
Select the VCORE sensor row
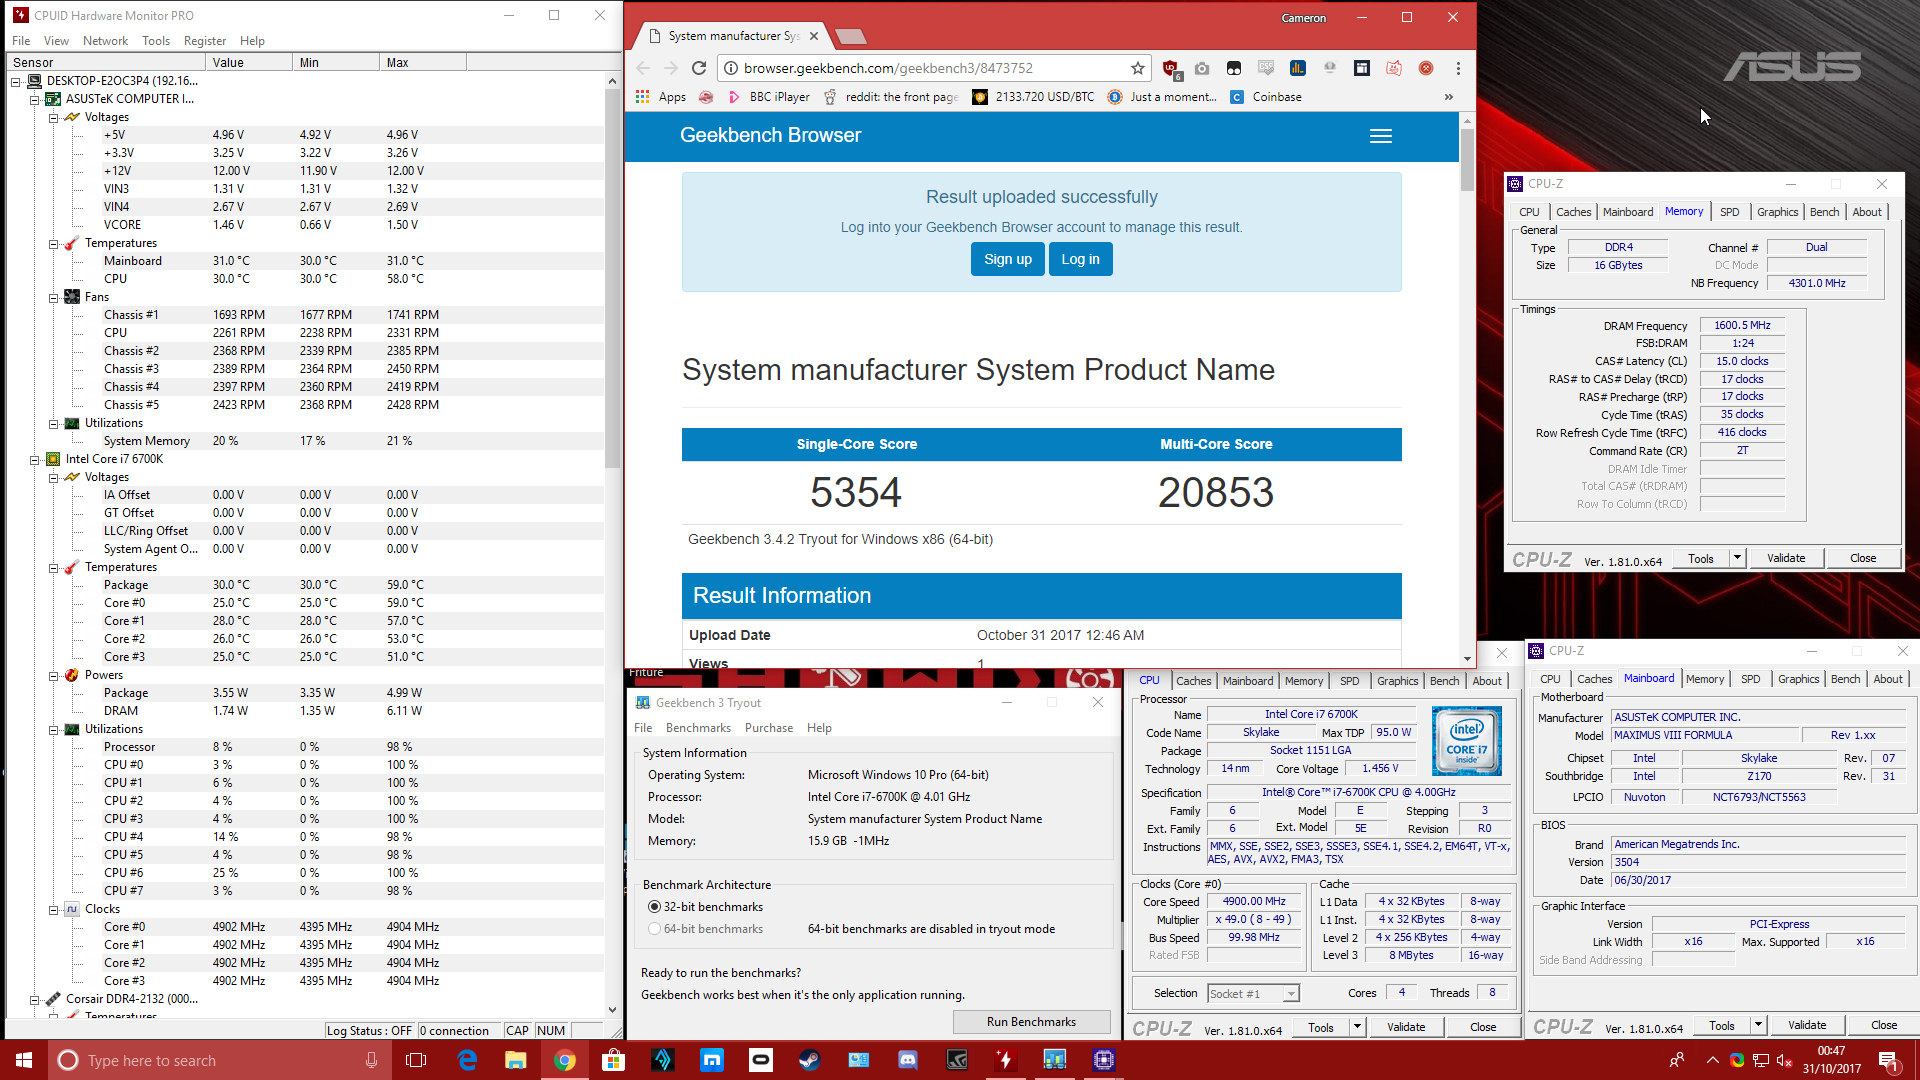coord(305,225)
